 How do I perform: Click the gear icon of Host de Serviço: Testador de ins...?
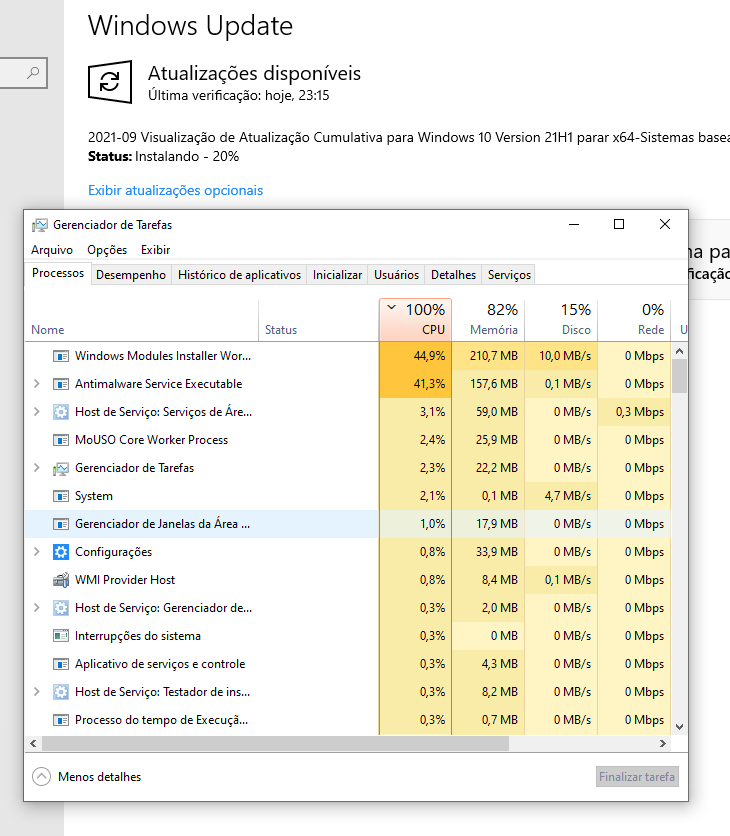(x=61, y=692)
